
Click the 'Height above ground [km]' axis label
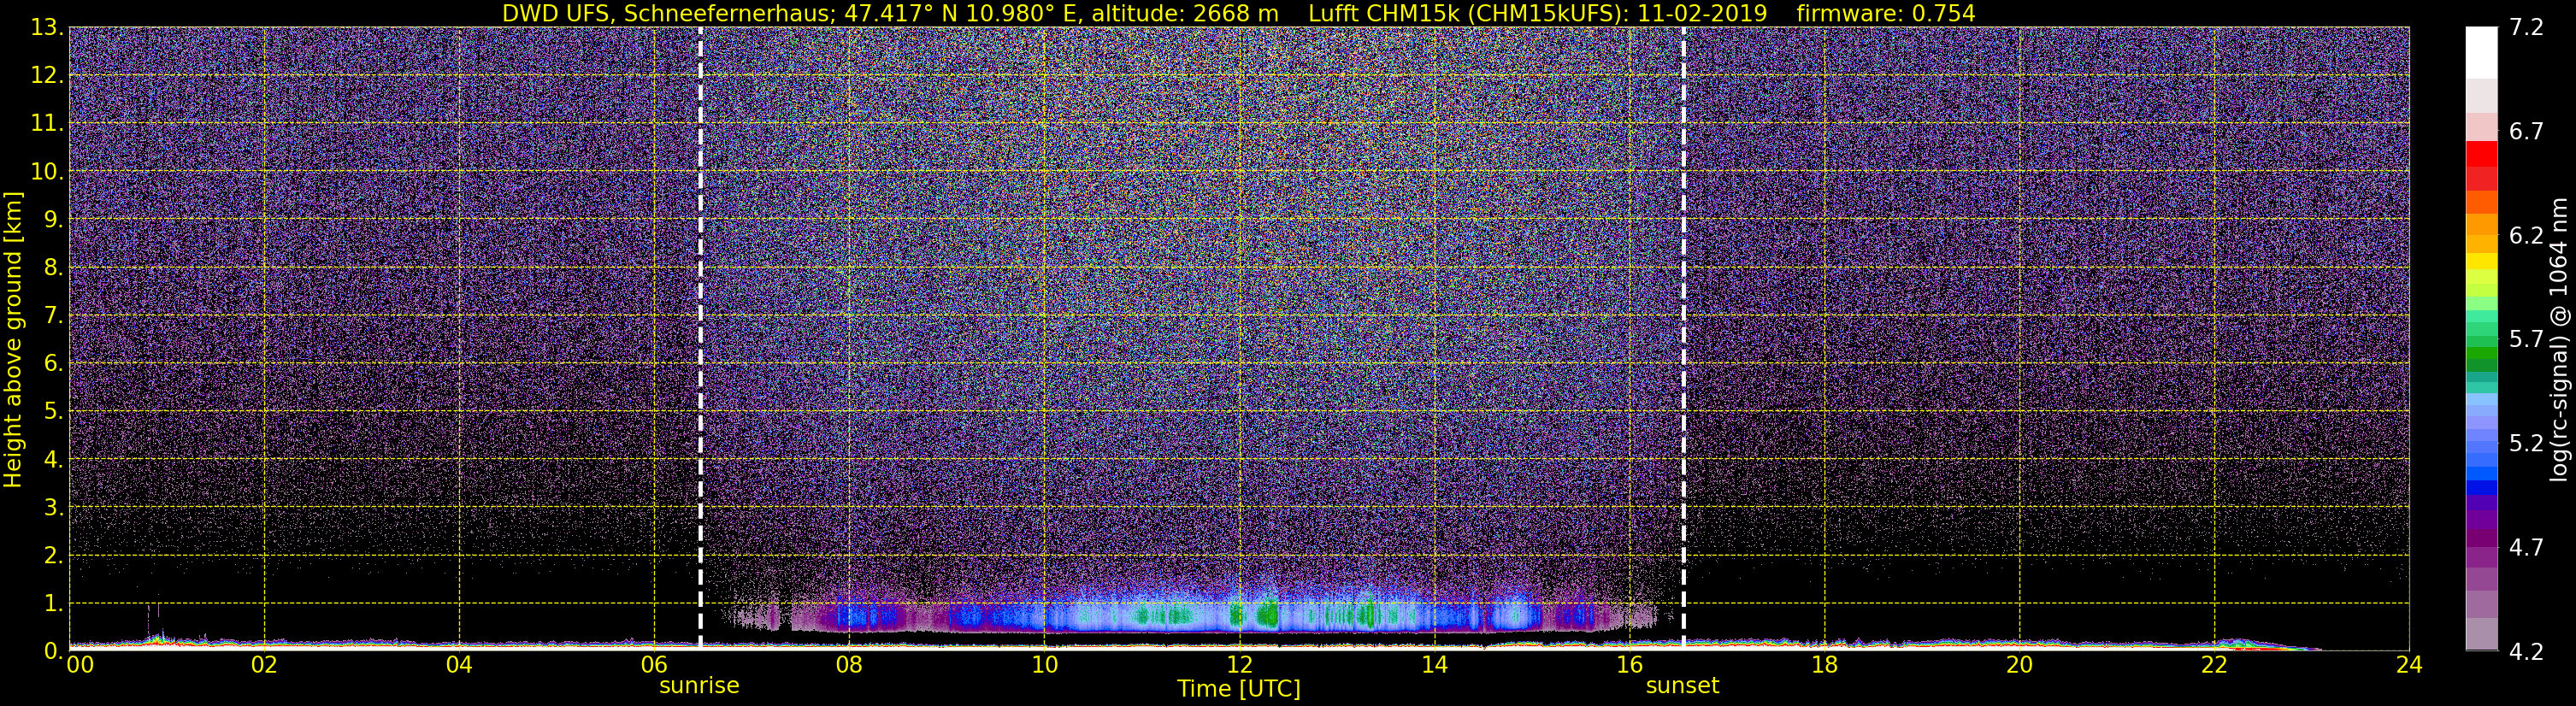[x=13, y=339]
